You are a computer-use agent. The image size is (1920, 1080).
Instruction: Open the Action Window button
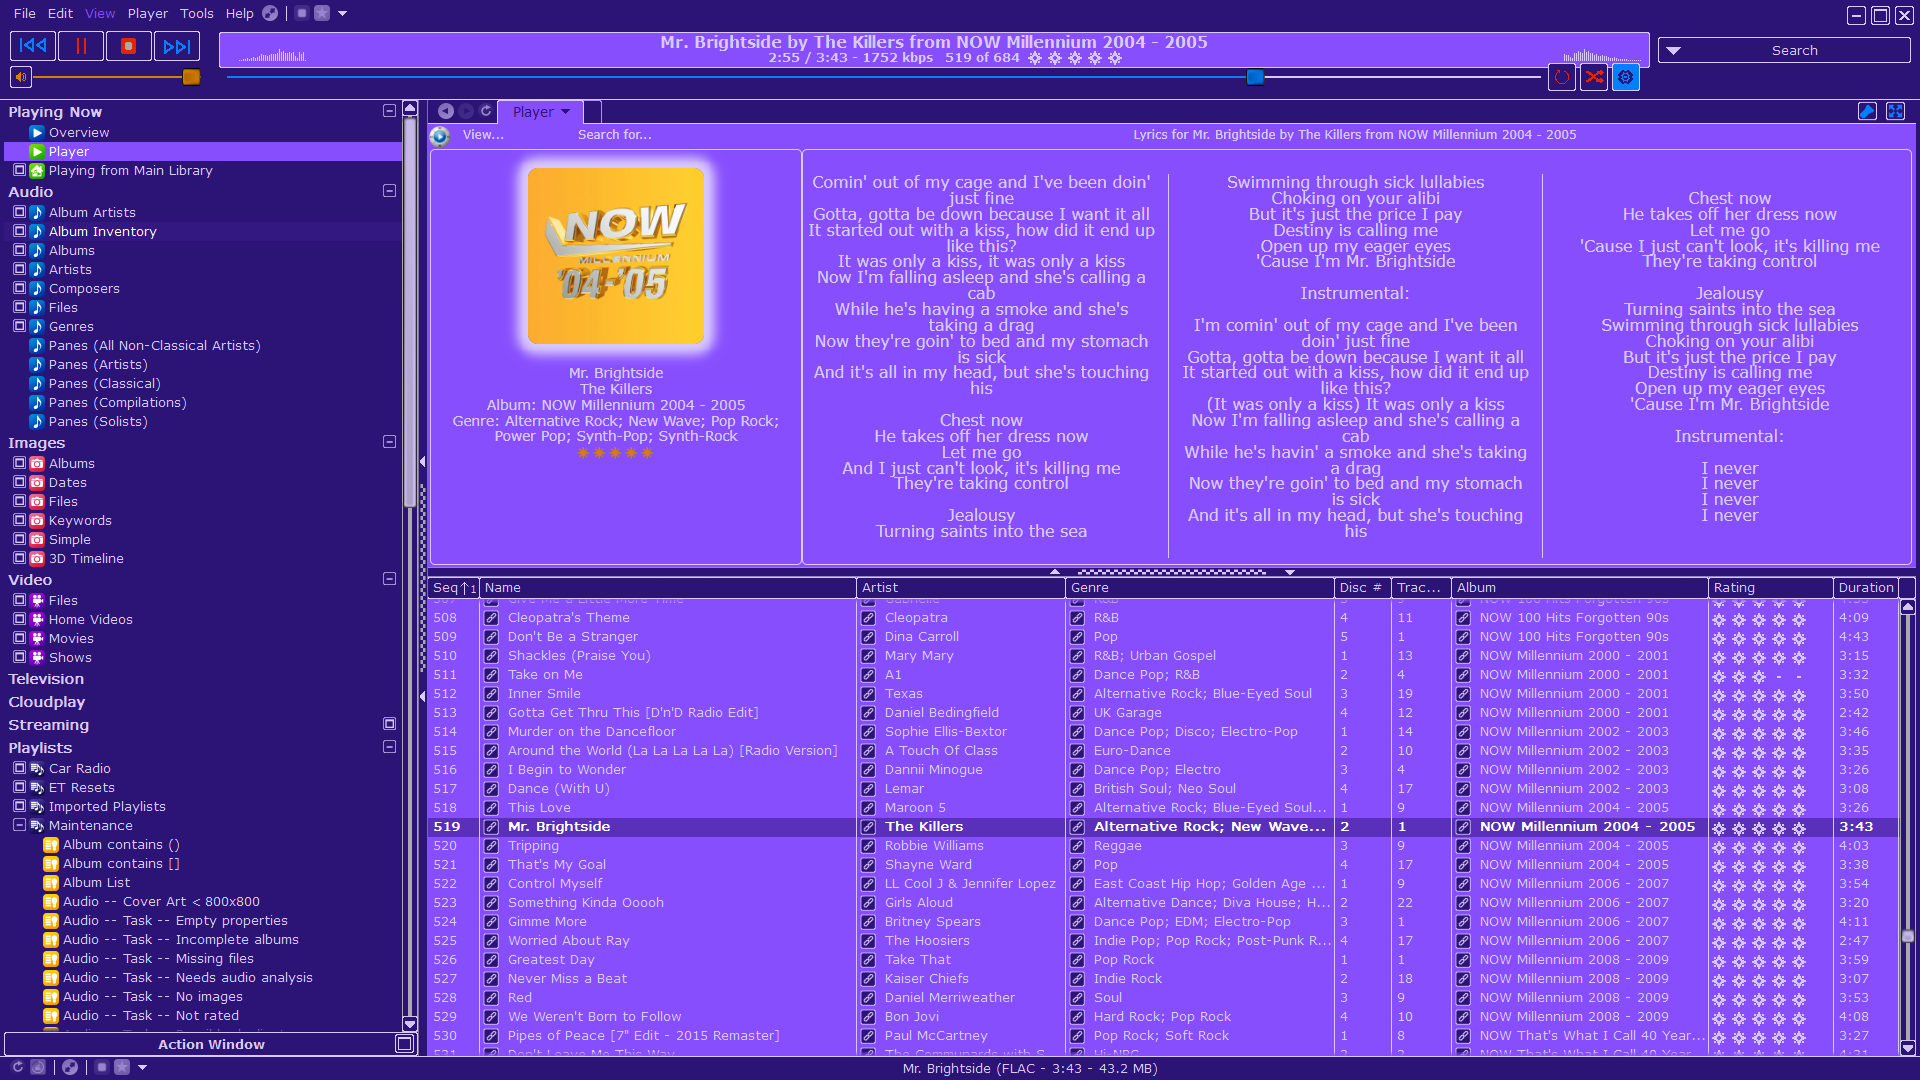coord(211,1044)
